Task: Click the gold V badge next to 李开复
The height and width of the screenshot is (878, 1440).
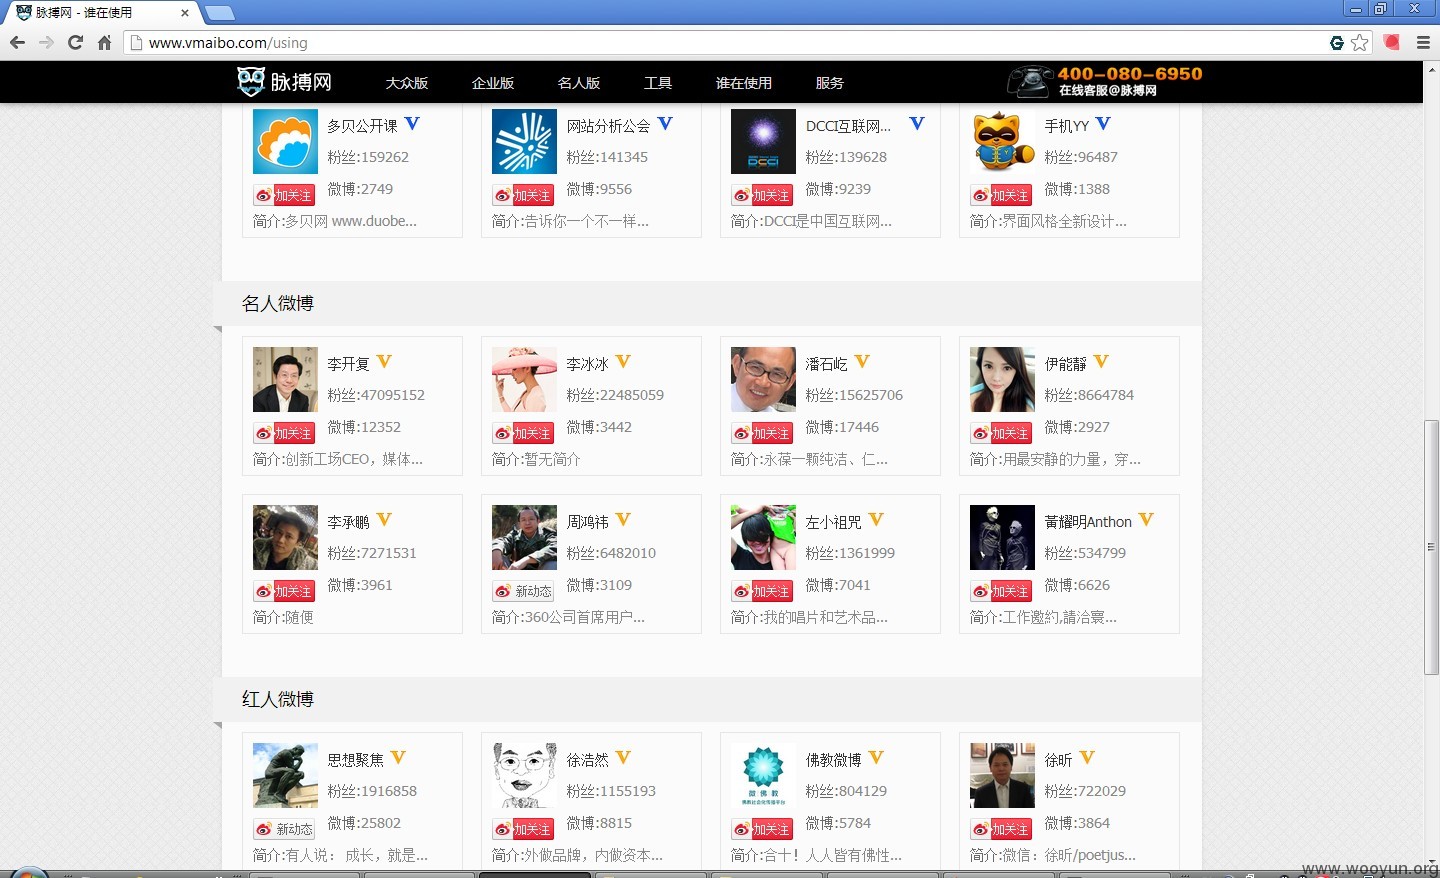Action: pos(384,362)
